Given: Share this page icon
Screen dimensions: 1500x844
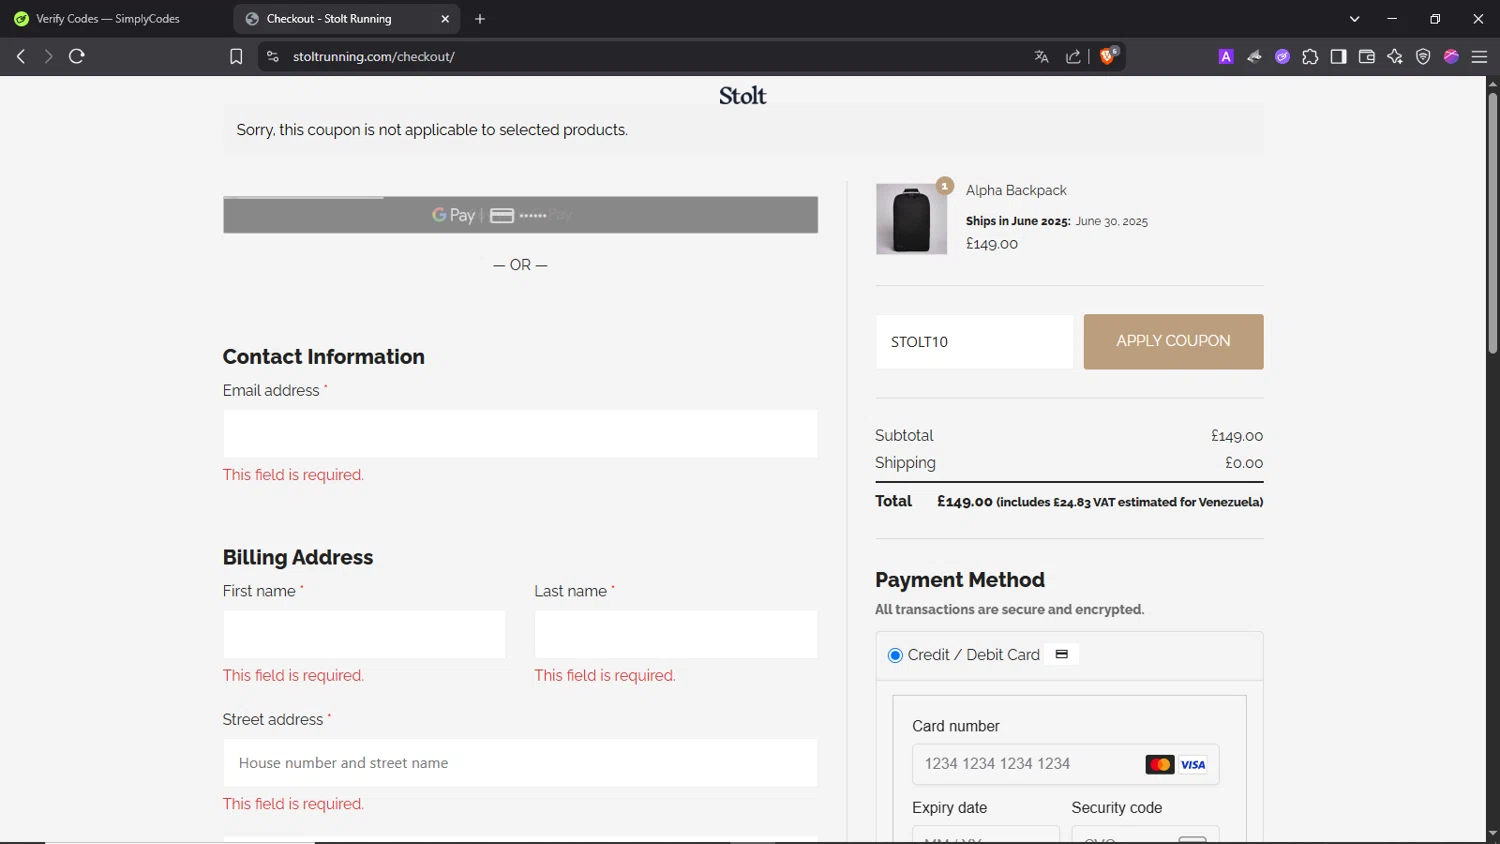Looking at the screenshot, I should click(1073, 57).
